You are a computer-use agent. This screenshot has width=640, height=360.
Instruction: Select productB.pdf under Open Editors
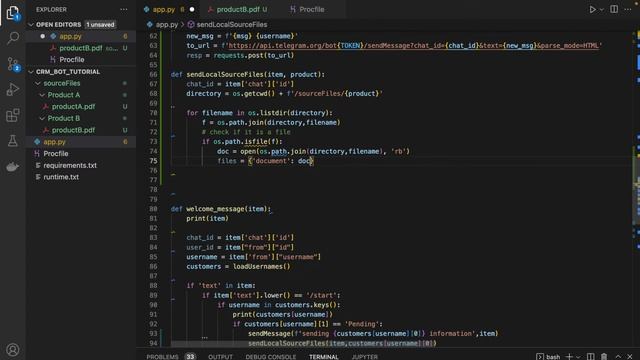[81, 48]
